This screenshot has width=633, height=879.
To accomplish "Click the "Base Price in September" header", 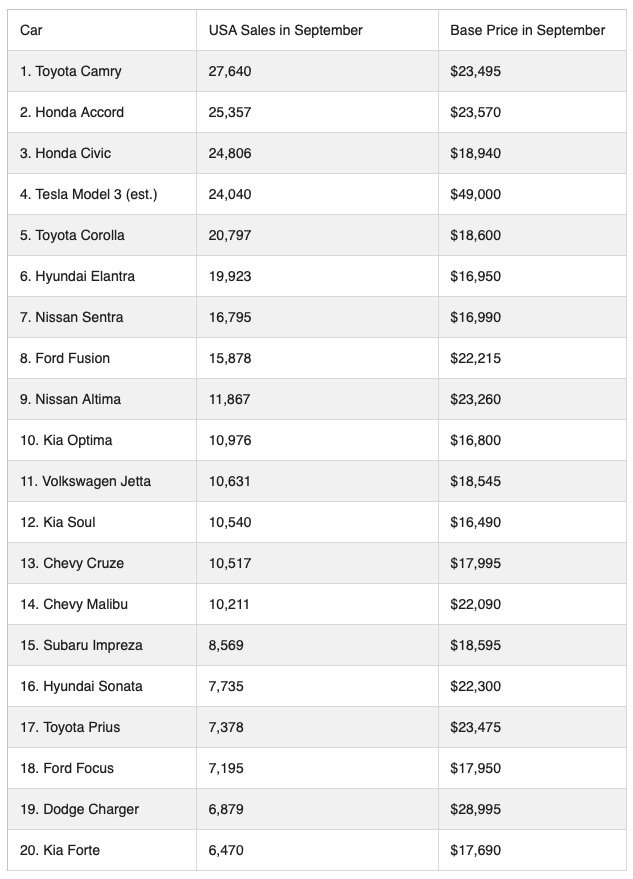I will pos(527,30).
